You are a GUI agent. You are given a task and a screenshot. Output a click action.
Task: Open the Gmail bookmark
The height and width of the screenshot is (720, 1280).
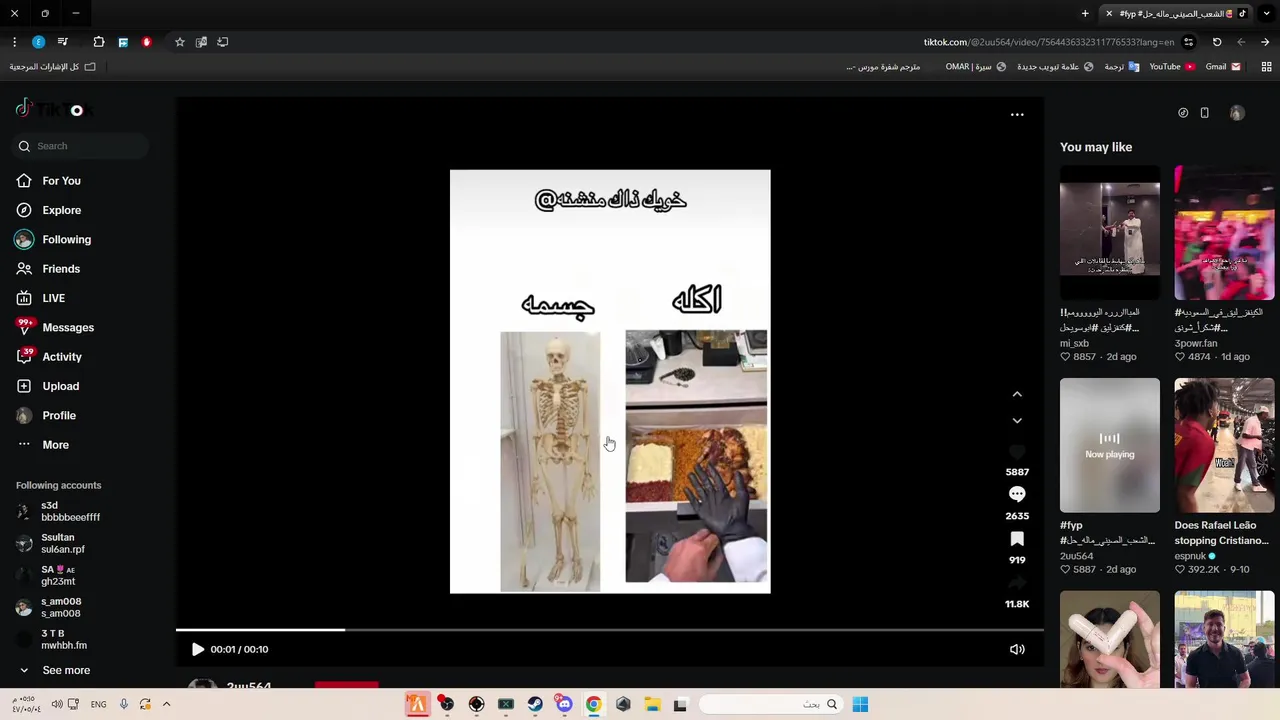[1223, 67]
